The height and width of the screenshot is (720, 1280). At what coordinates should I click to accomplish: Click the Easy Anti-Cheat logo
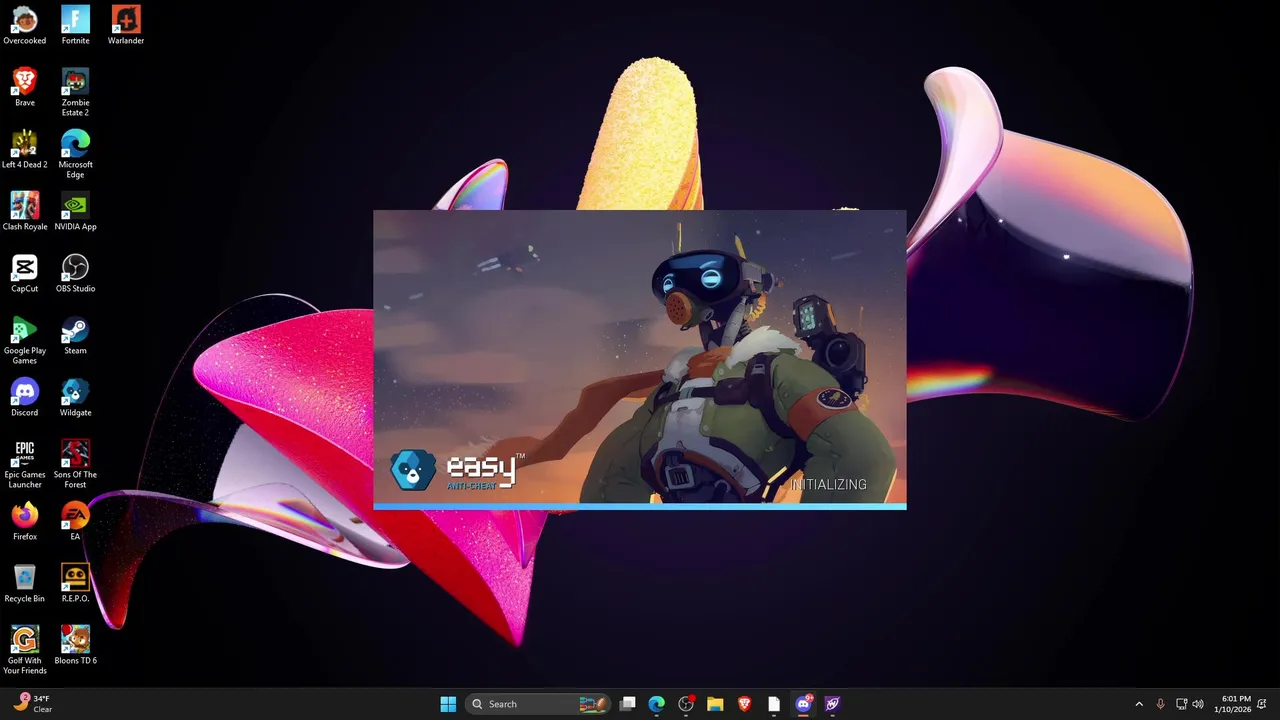[457, 470]
